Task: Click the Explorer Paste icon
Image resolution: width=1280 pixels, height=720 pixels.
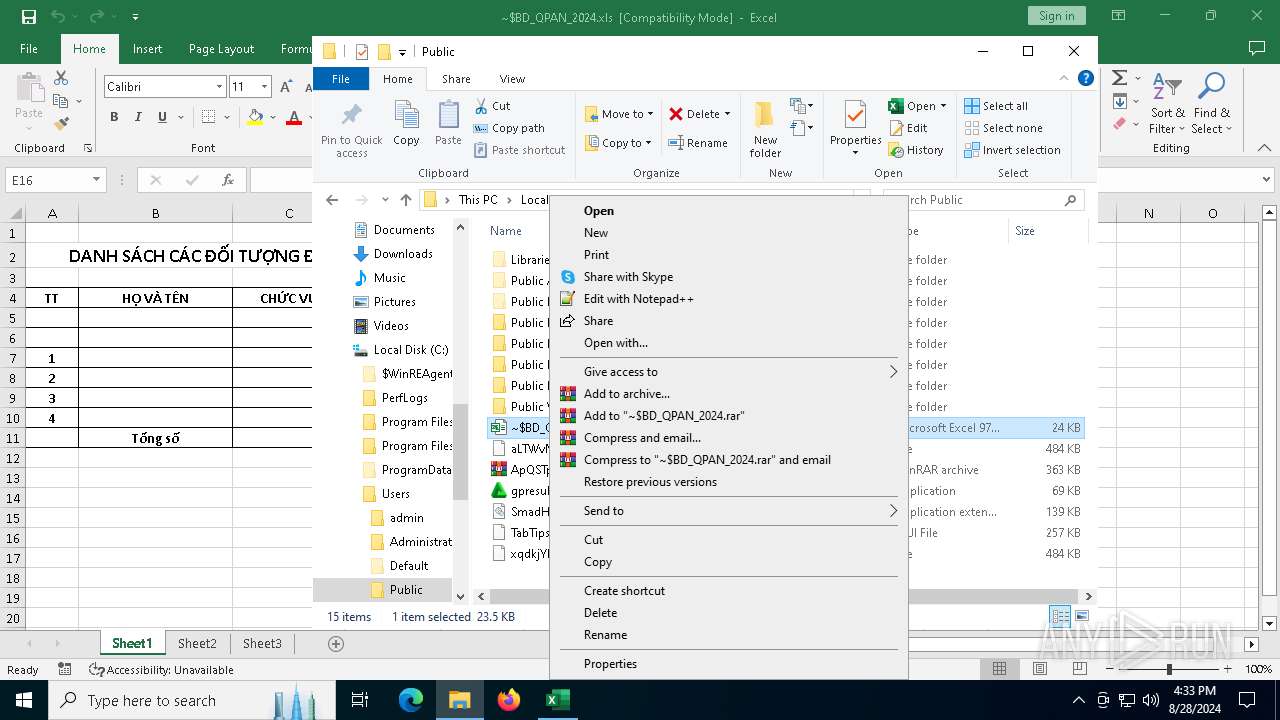Action: pos(448,115)
